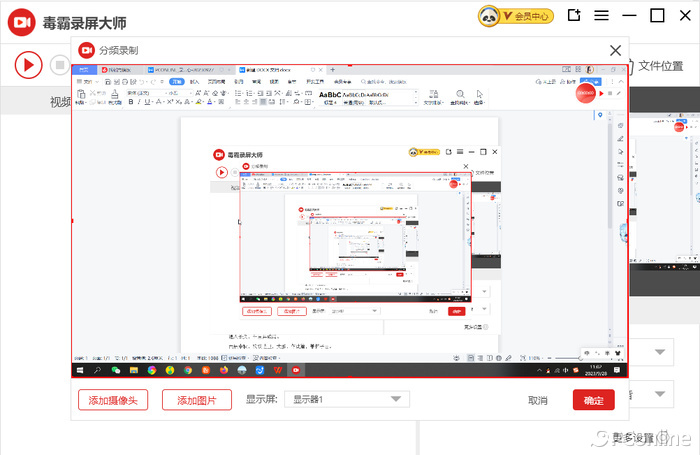700x455 pixels.
Task: Expand the upper dropdown behind the dialog
Action: pyautogui.click(x=660, y=352)
